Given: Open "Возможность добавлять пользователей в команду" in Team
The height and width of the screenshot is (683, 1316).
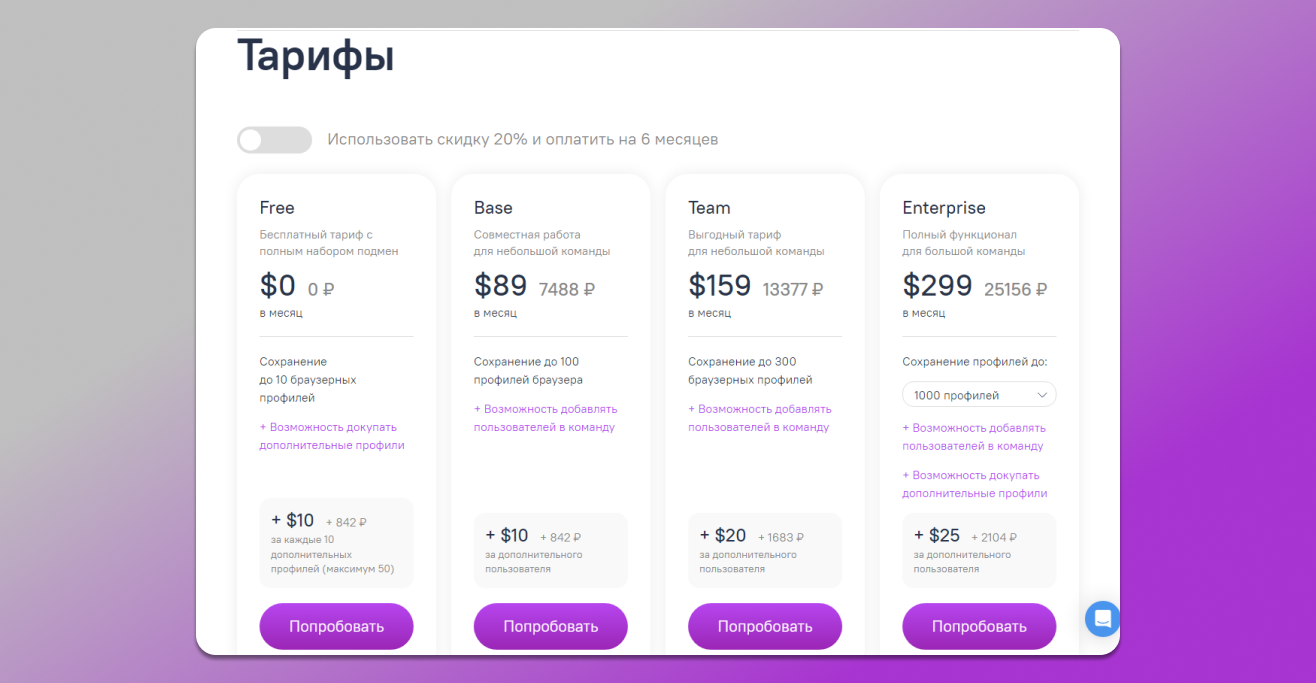Looking at the screenshot, I should tap(759, 417).
